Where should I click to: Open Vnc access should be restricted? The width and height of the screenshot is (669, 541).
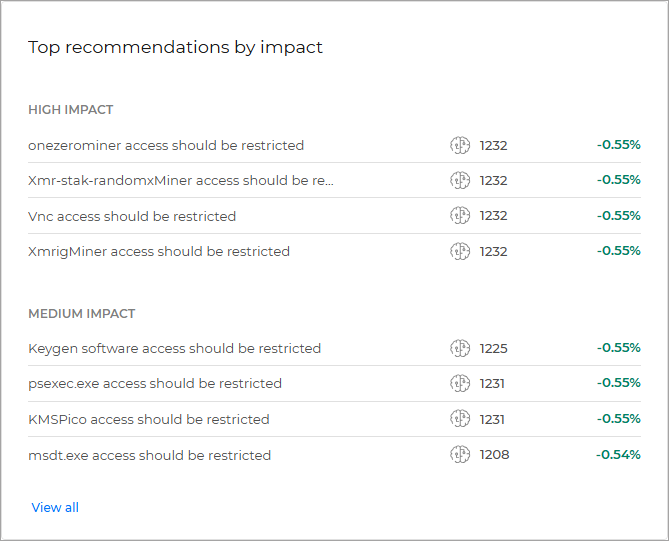point(132,216)
